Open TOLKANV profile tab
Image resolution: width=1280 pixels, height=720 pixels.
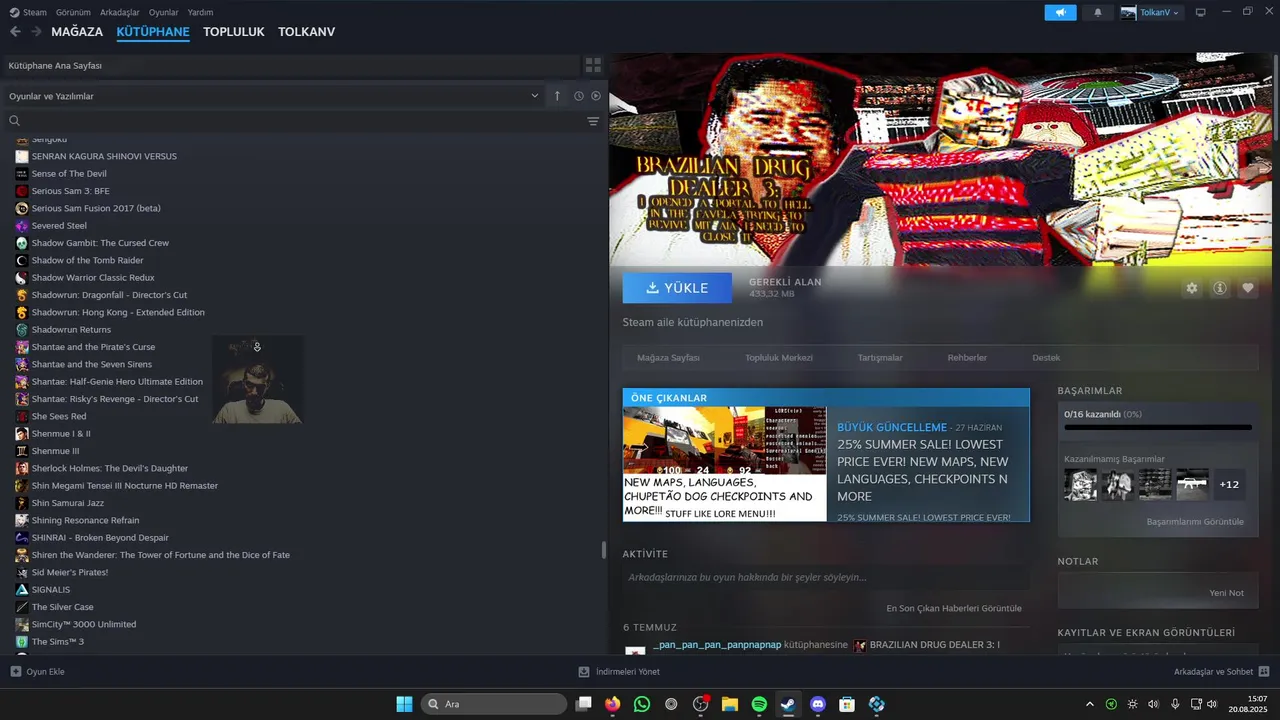coord(306,32)
